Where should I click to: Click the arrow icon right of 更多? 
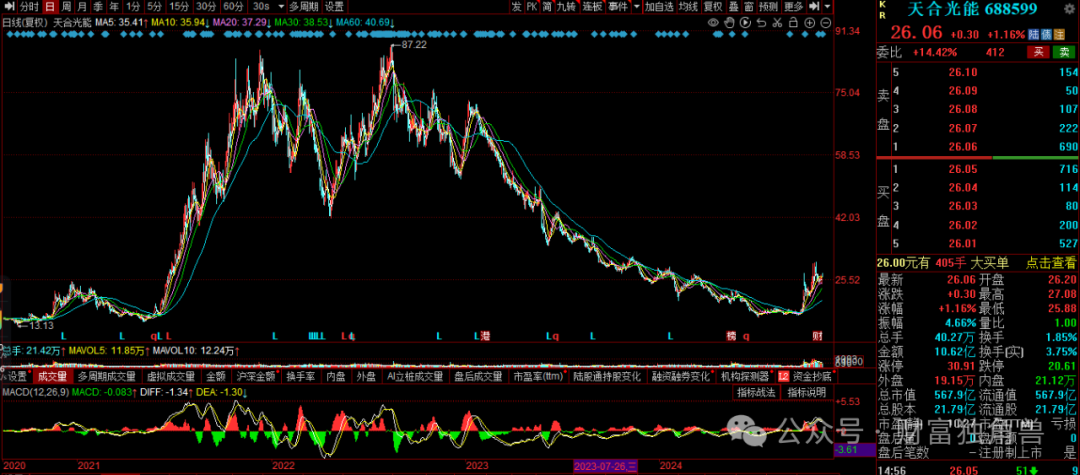(813, 6)
